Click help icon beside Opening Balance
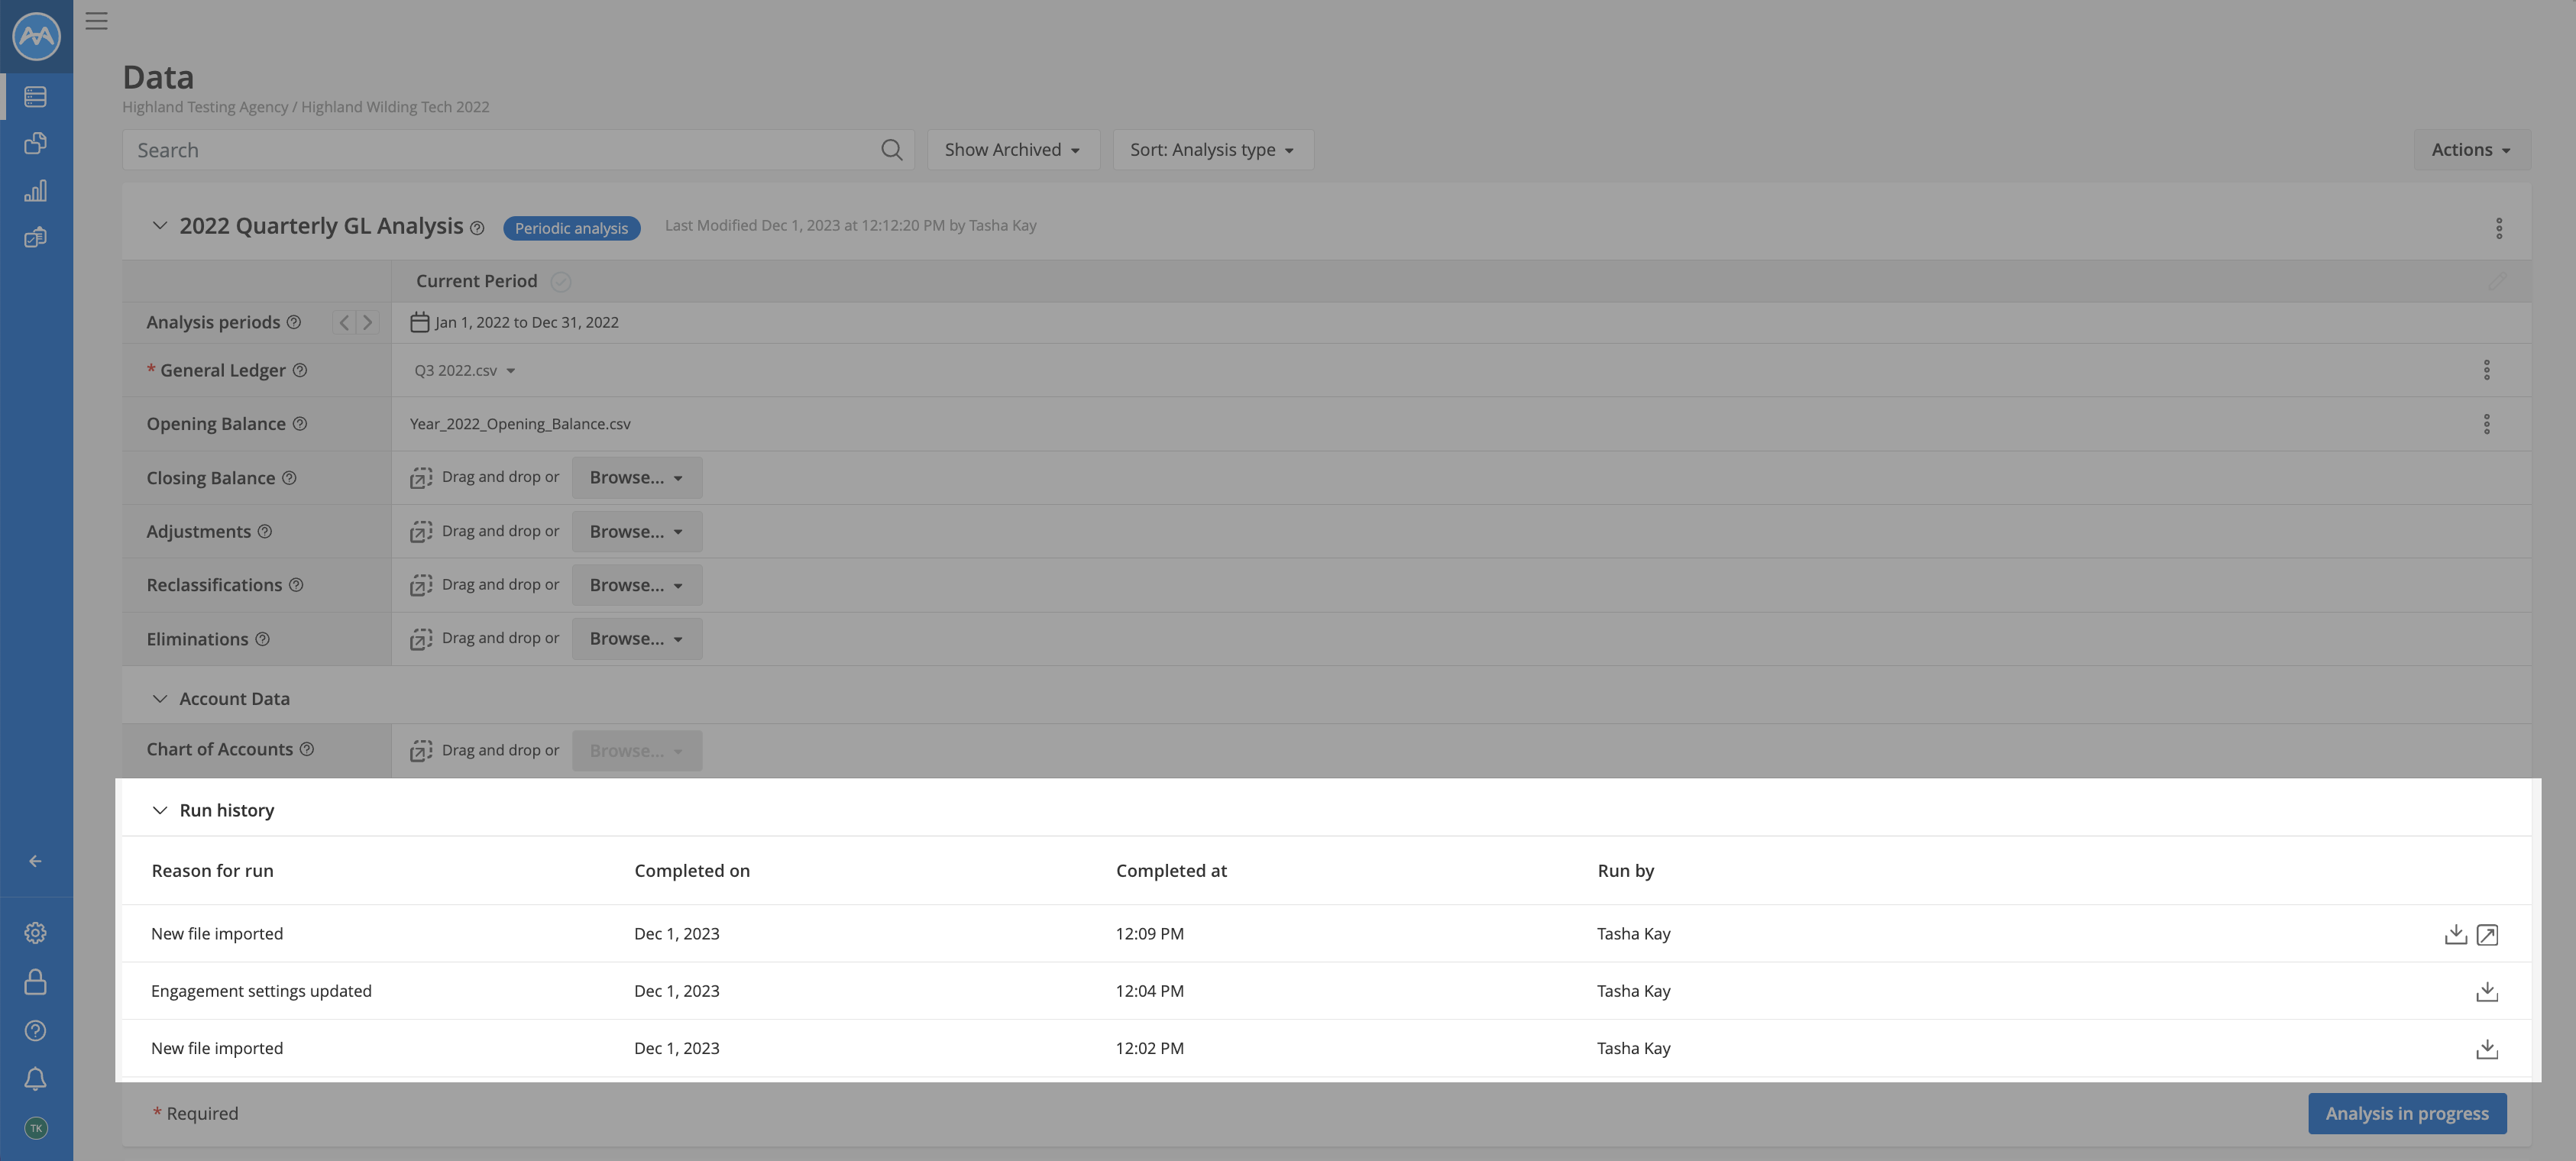 coord(299,424)
